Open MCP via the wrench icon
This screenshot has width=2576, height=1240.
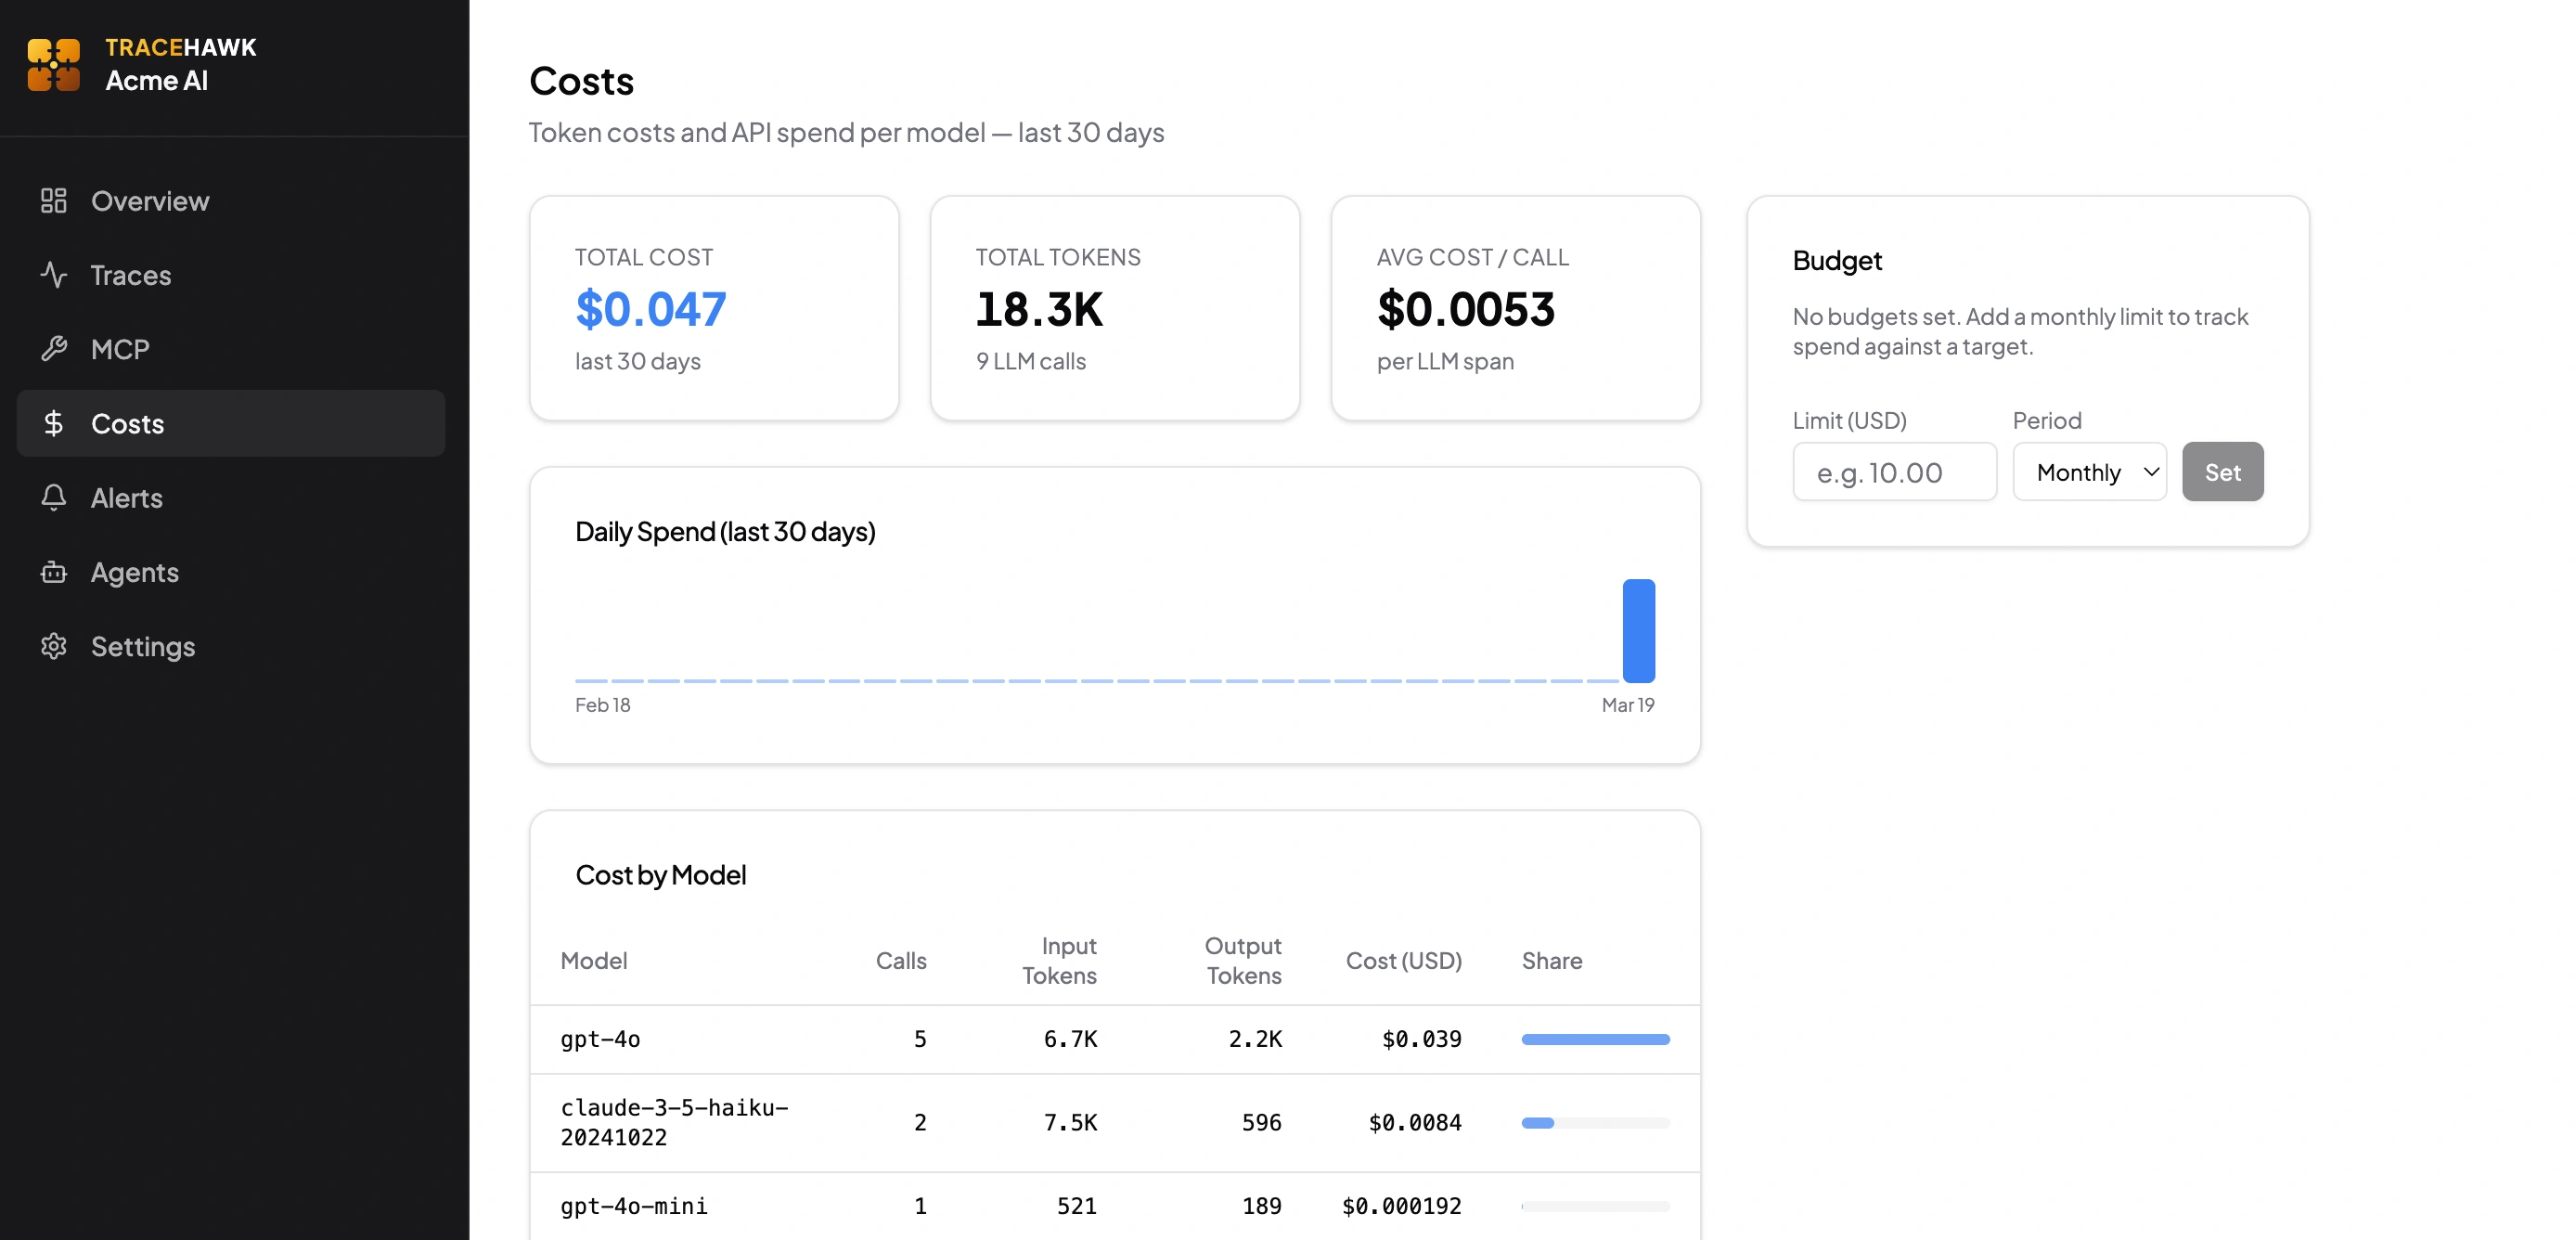click(x=54, y=349)
